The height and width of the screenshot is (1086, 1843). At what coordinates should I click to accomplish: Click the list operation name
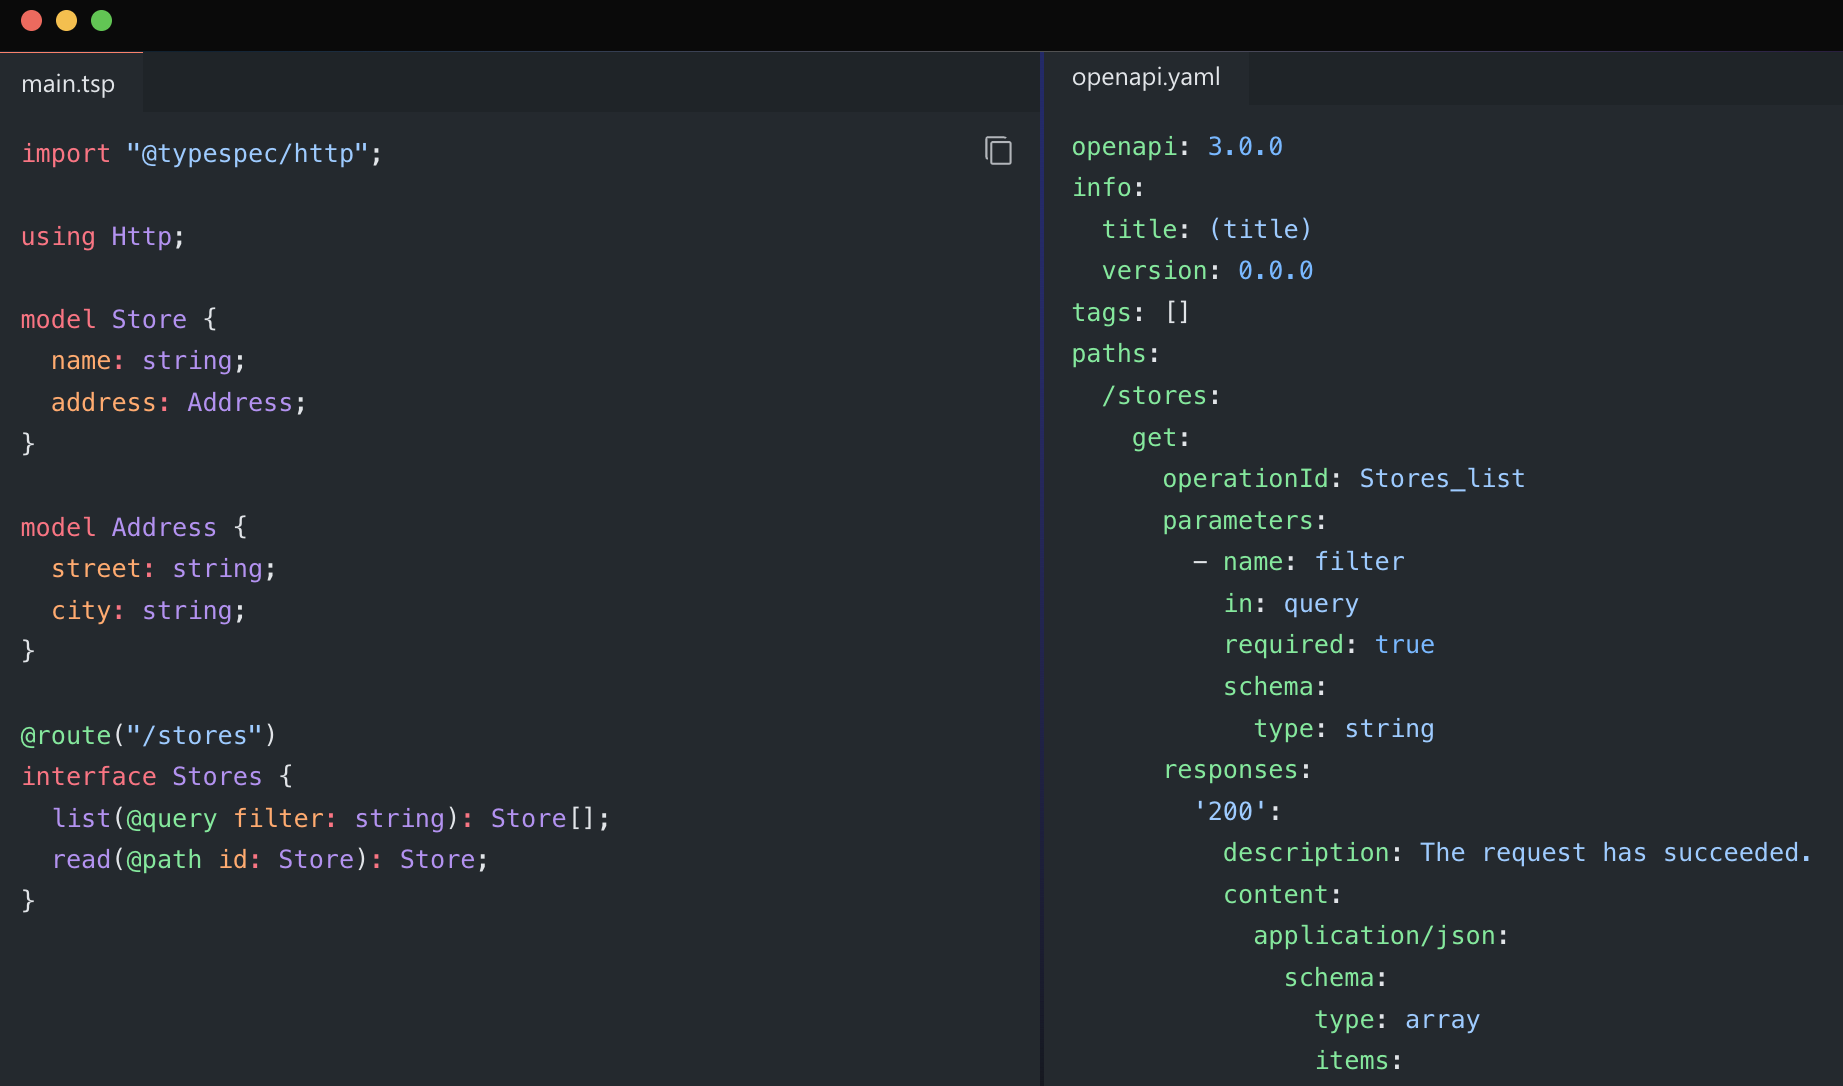81,819
